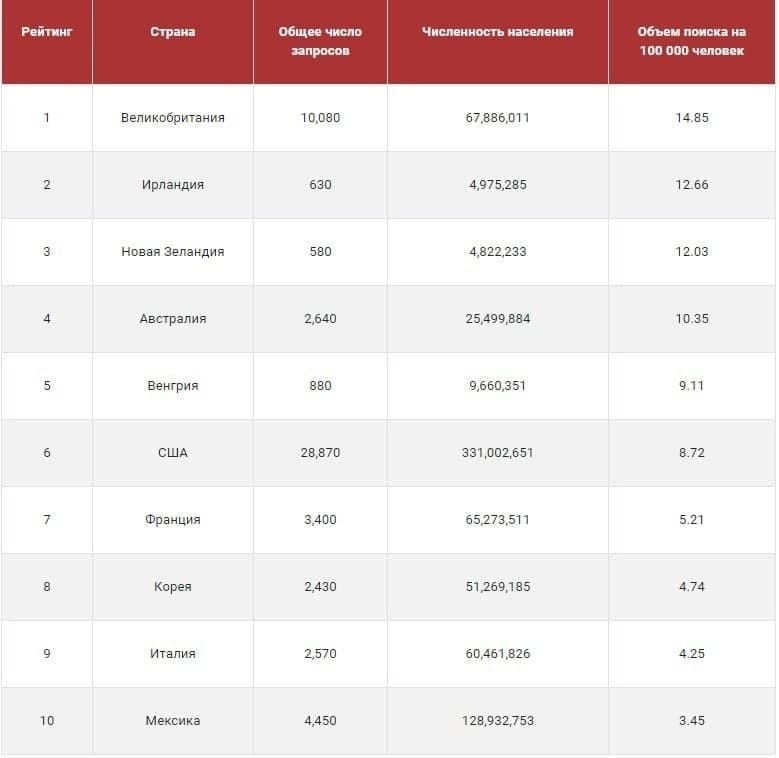Click the Новая Зеландия cell
This screenshot has width=779, height=758.
point(173,252)
